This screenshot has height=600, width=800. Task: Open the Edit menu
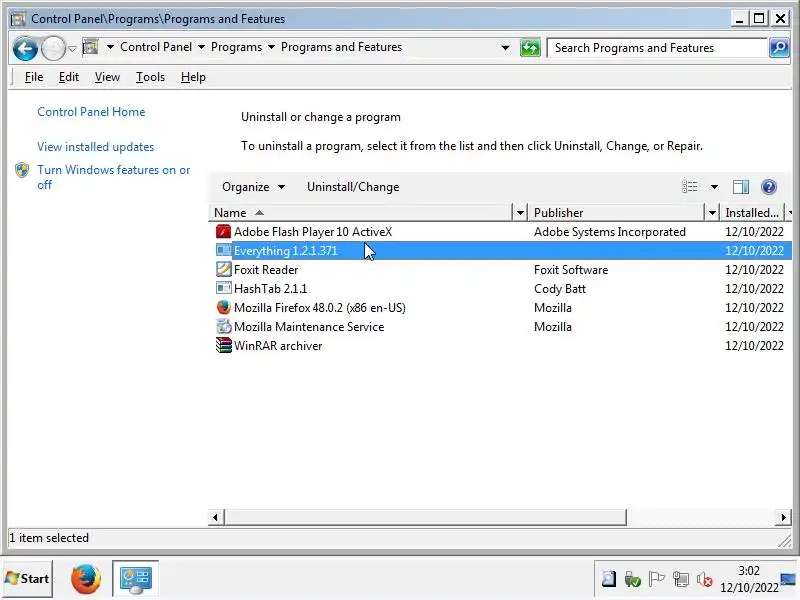(x=68, y=77)
